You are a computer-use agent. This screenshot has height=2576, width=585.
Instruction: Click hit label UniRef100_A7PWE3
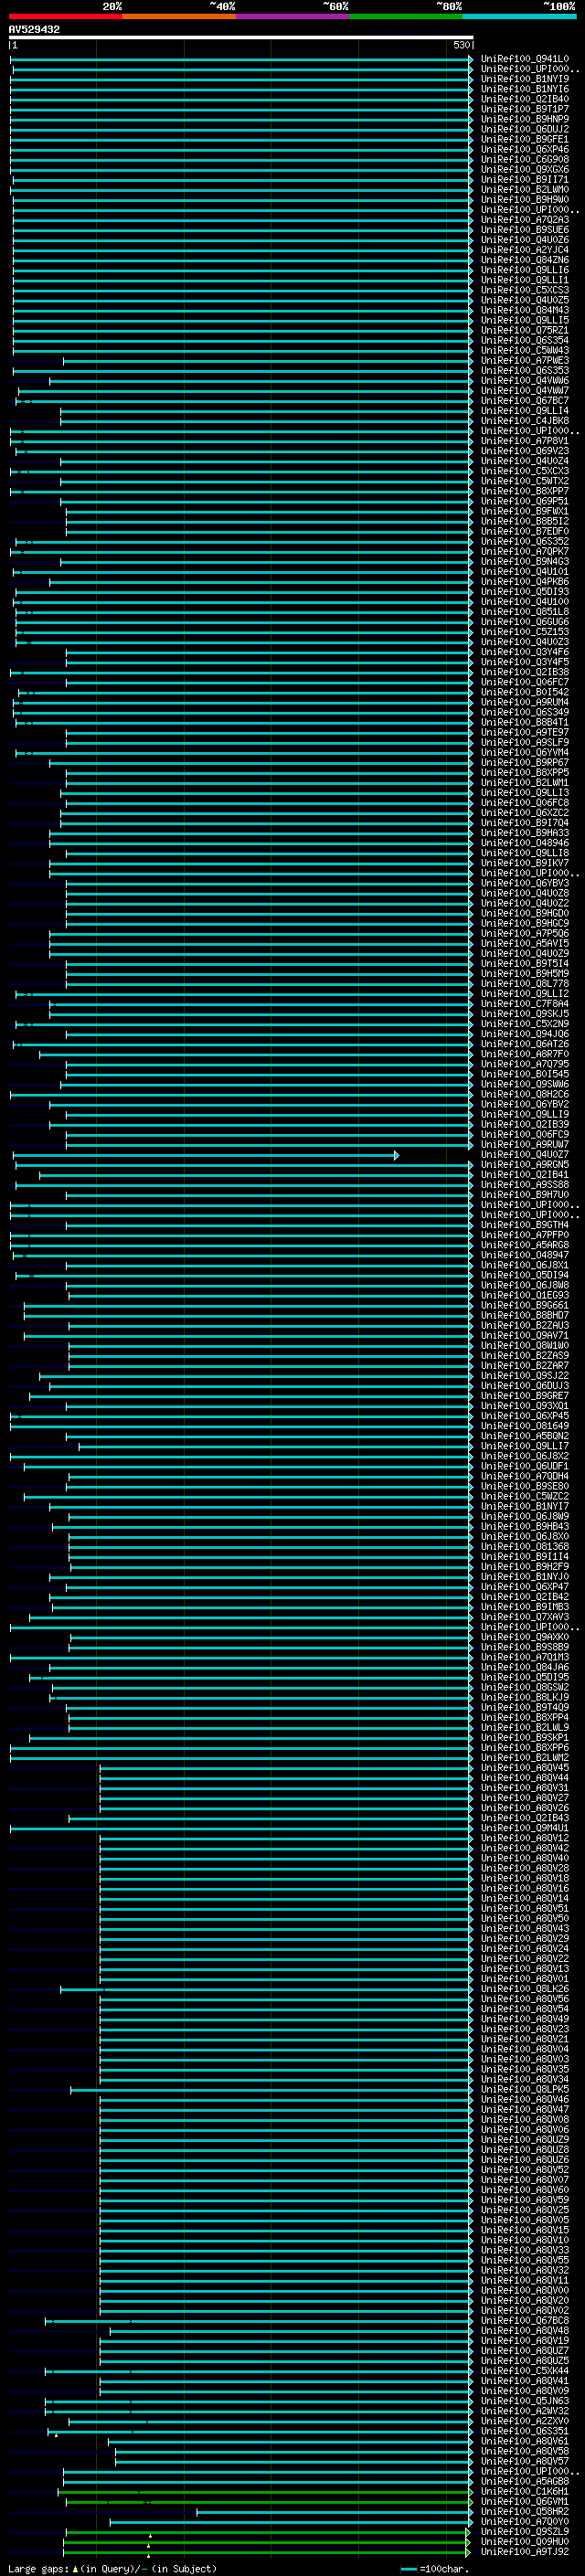525,360
